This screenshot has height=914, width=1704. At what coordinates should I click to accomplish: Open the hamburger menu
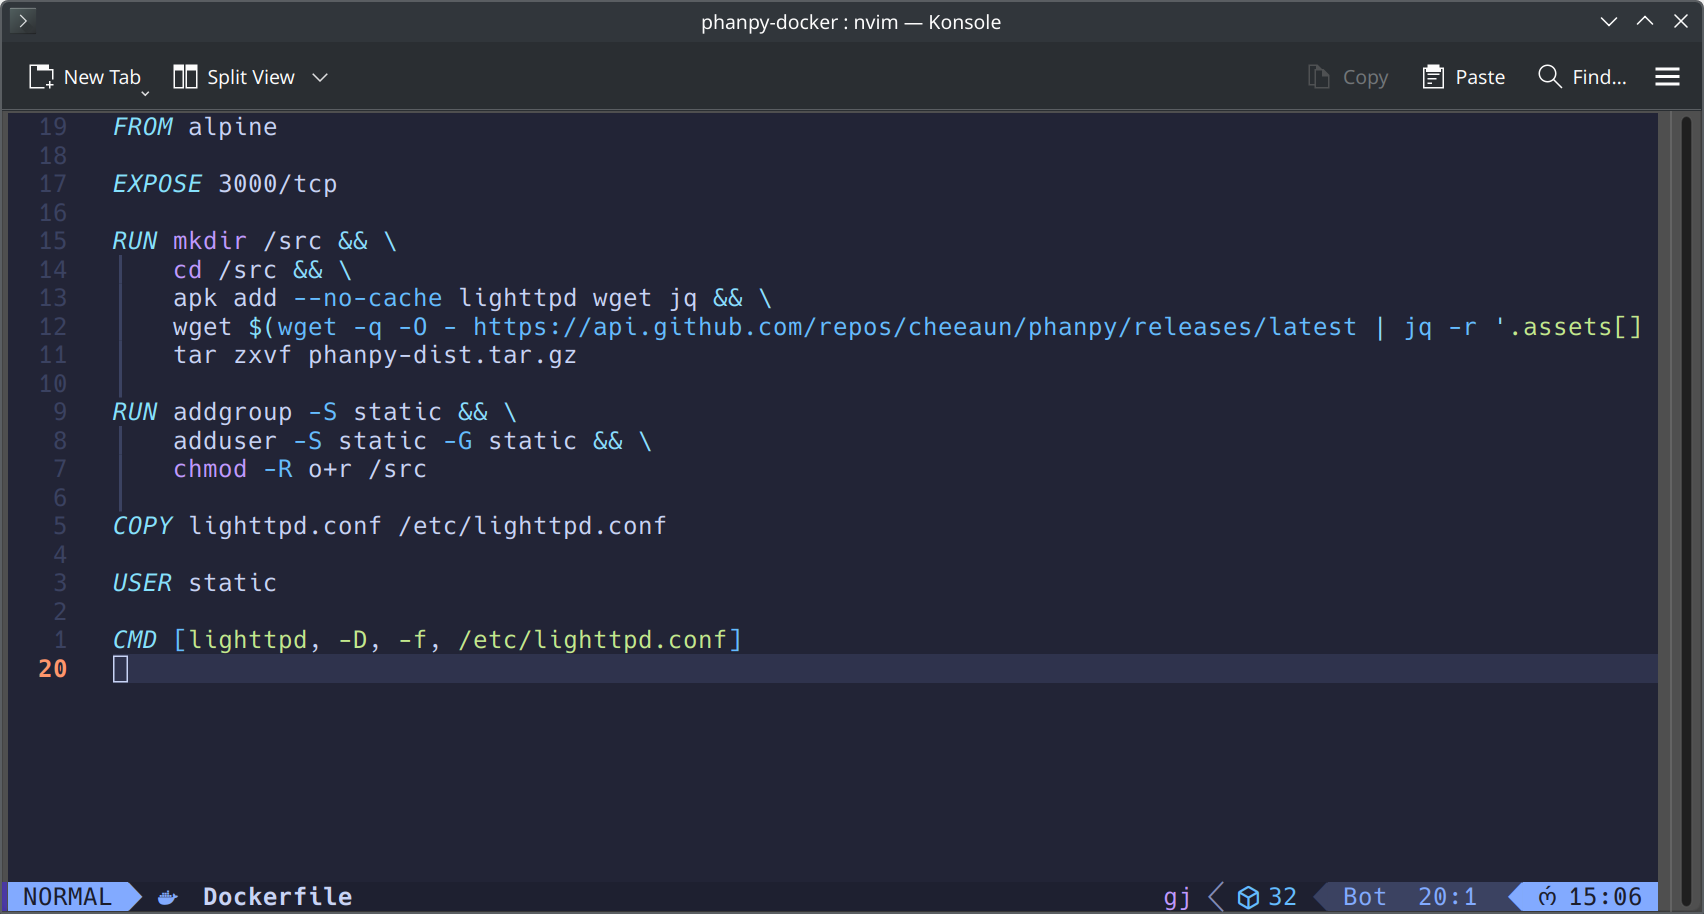(1667, 77)
